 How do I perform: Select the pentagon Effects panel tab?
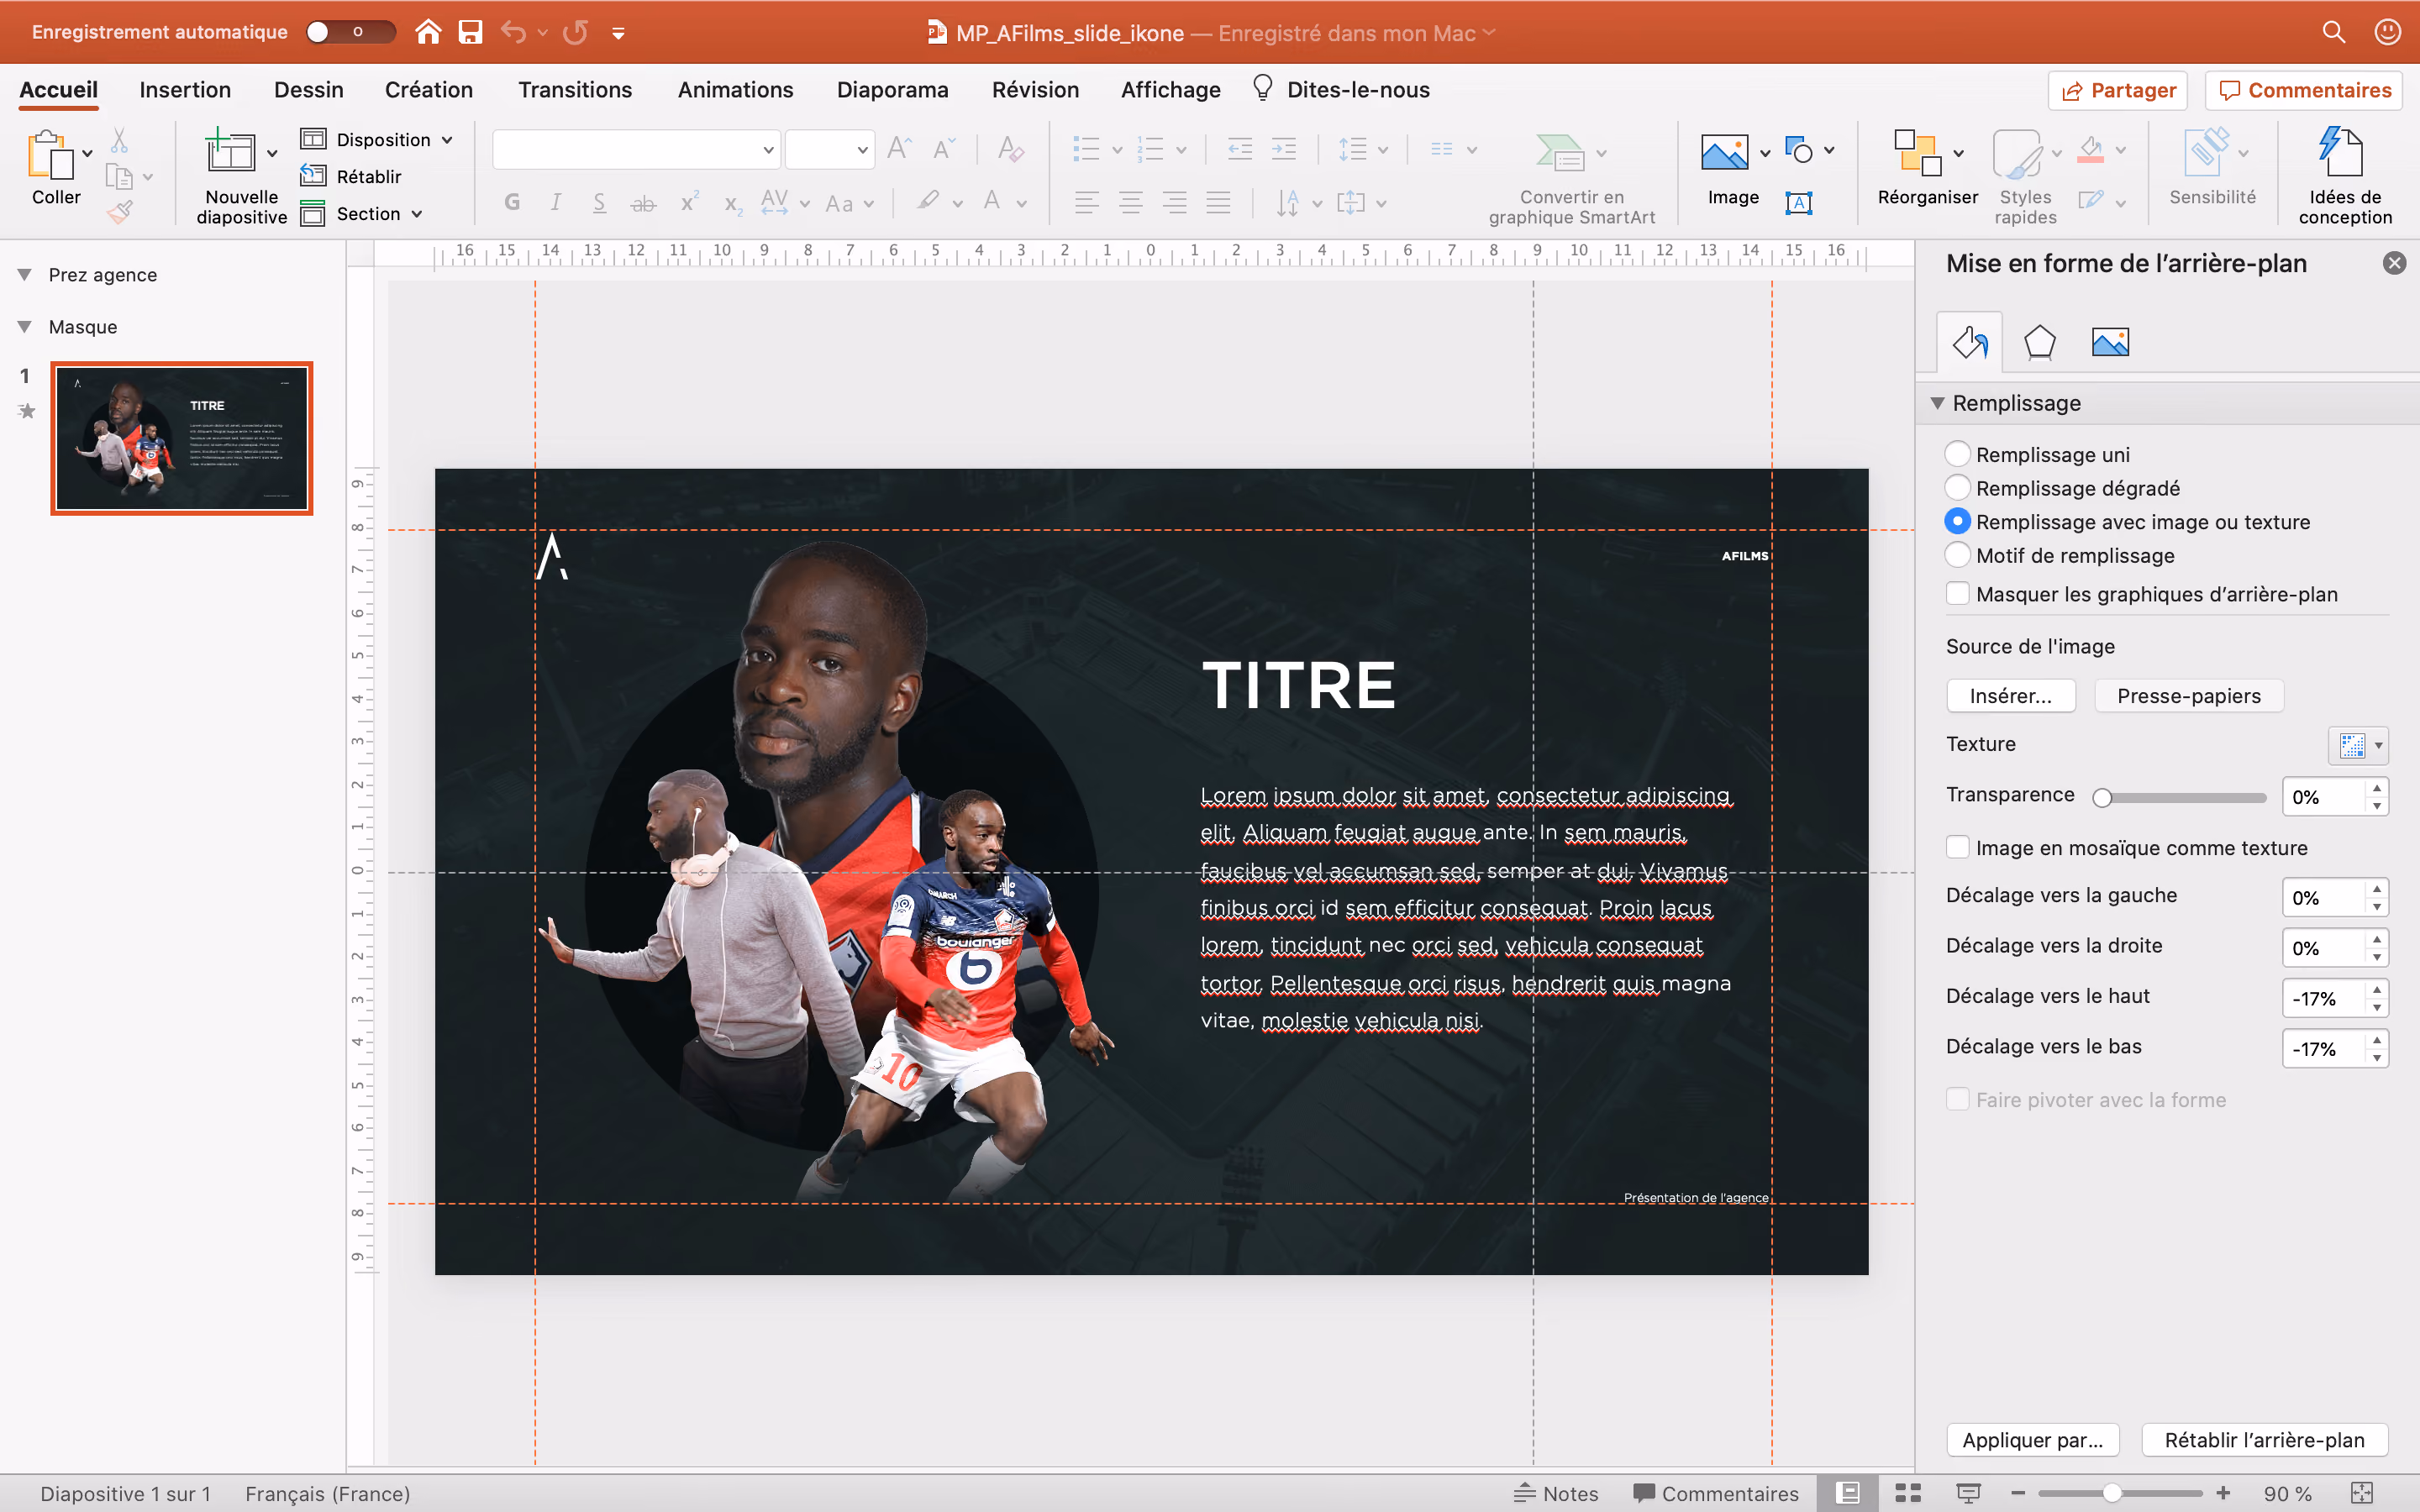(2040, 343)
